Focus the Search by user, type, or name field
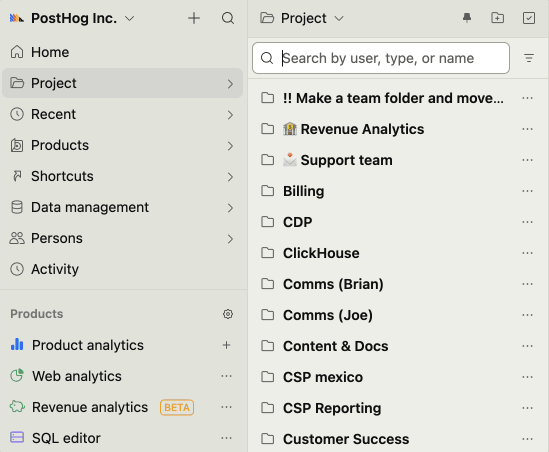The image size is (549, 452). pyautogui.click(x=381, y=58)
